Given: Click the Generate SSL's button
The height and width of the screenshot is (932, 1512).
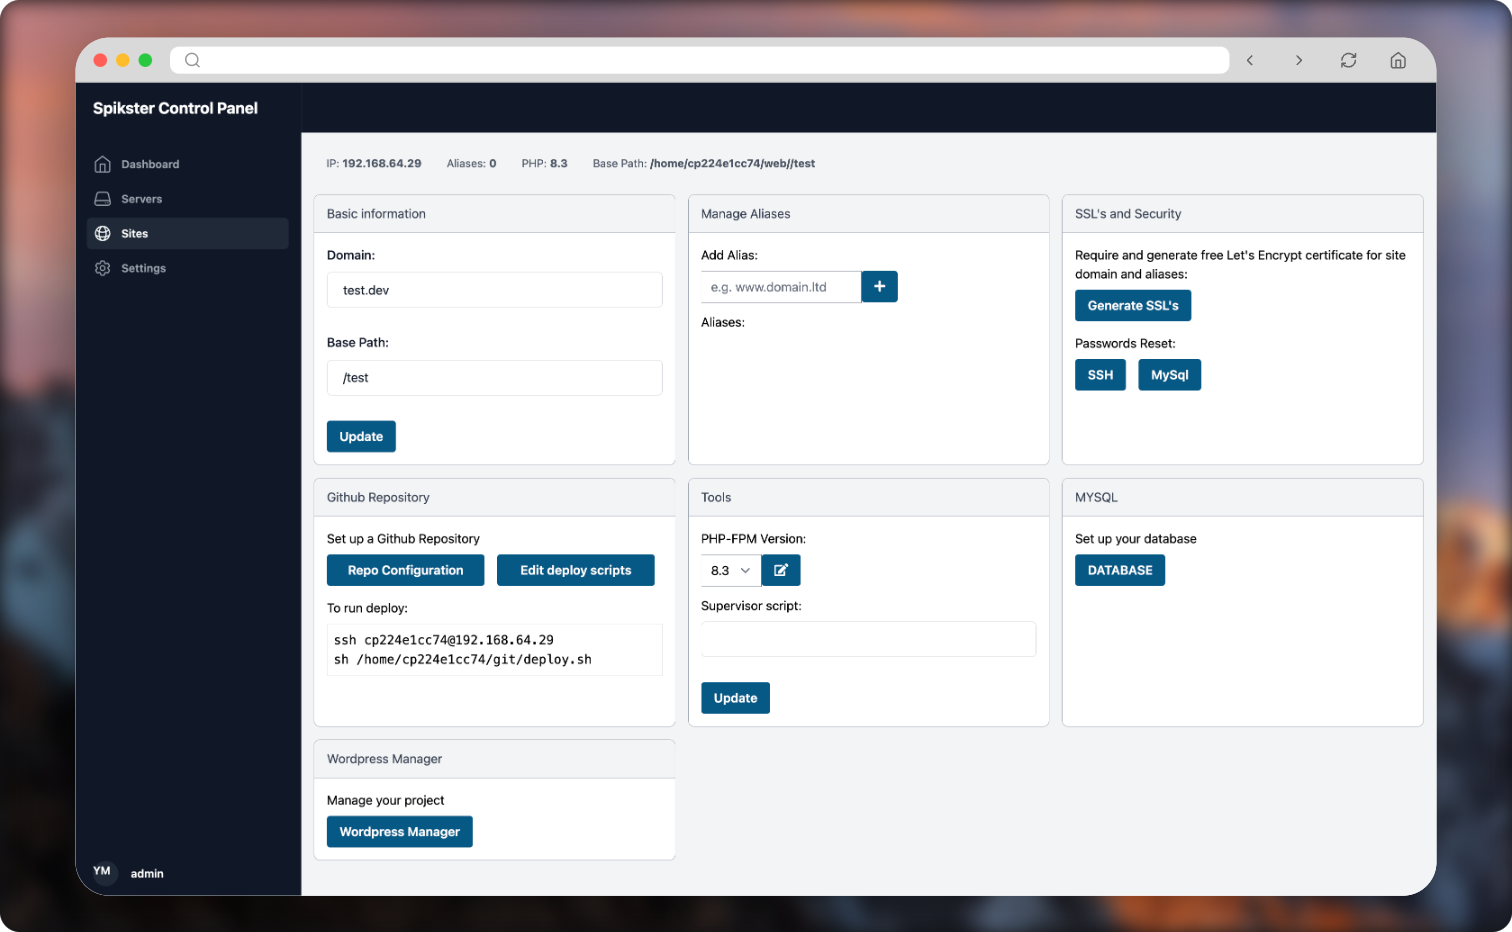Looking at the screenshot, I should (x=1133, y=306).
